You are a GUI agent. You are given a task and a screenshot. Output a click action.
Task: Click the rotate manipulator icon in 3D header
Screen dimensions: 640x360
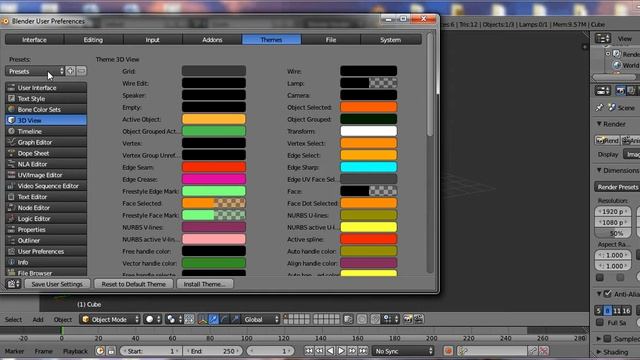click(224, 320)
